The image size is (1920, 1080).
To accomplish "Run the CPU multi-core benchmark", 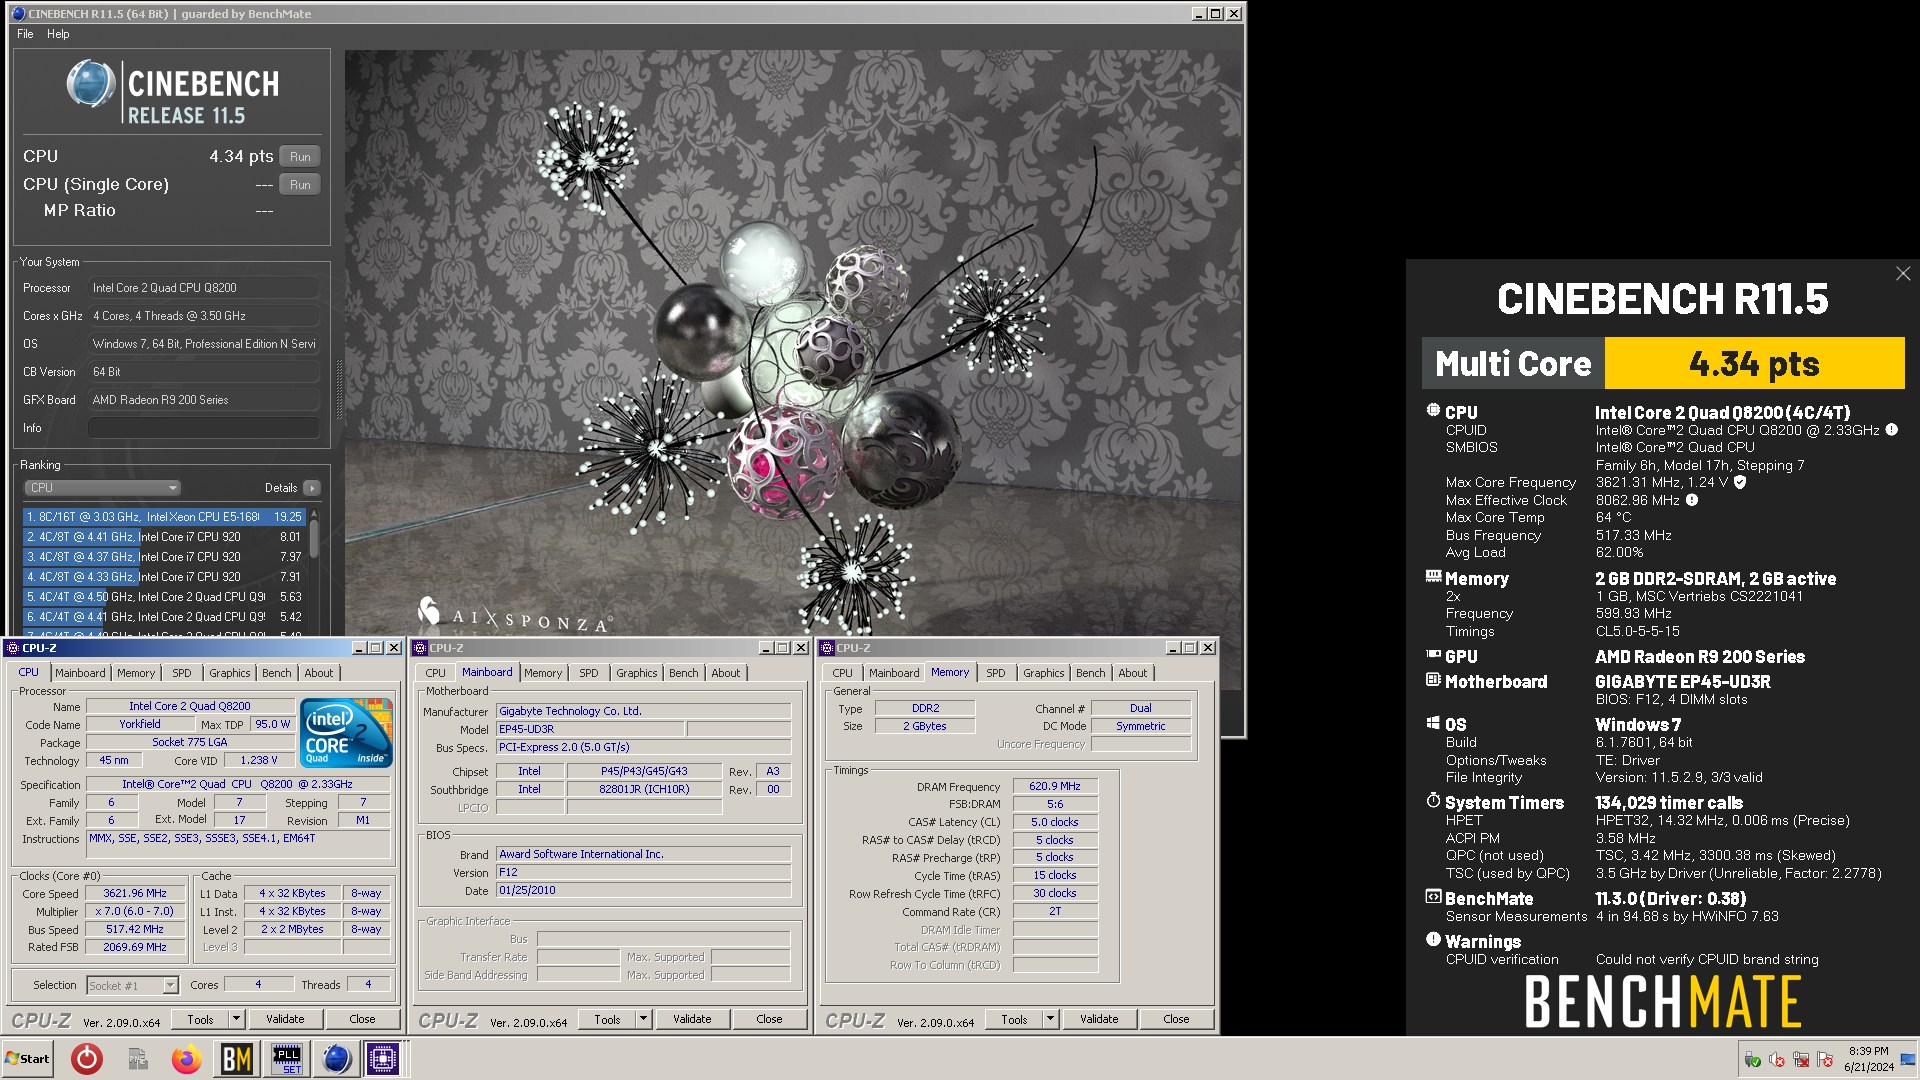I will [x=300, y=157].
